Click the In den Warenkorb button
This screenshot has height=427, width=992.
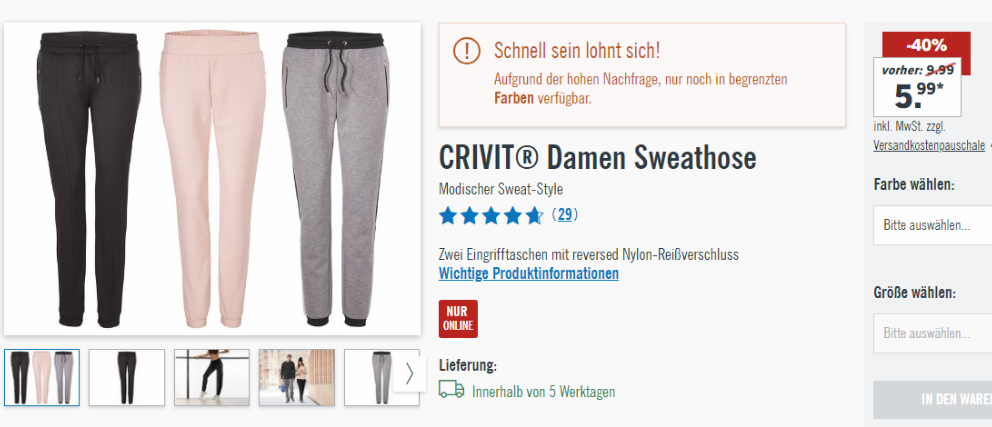point(933,400)
